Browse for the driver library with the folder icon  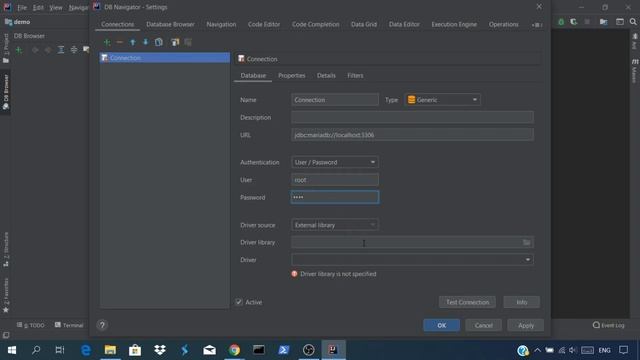pos(527,242)
